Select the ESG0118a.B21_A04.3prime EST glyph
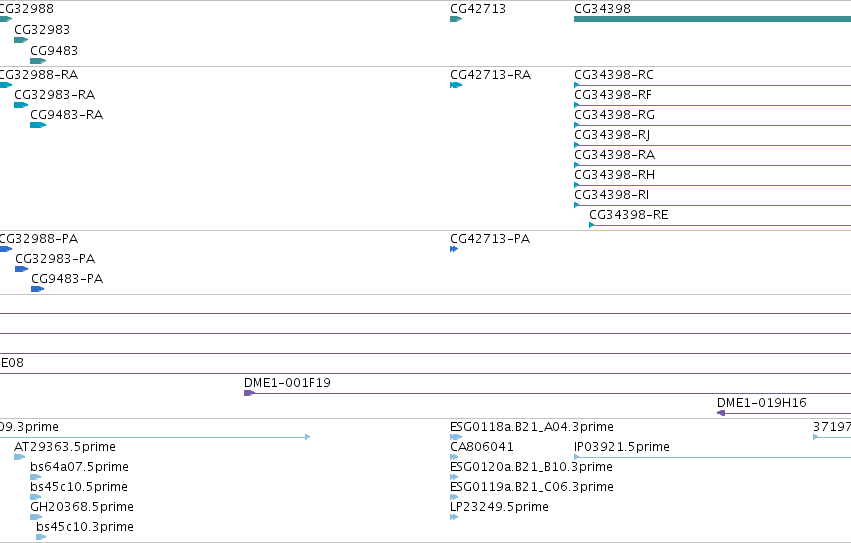 (x=456, y=437)
